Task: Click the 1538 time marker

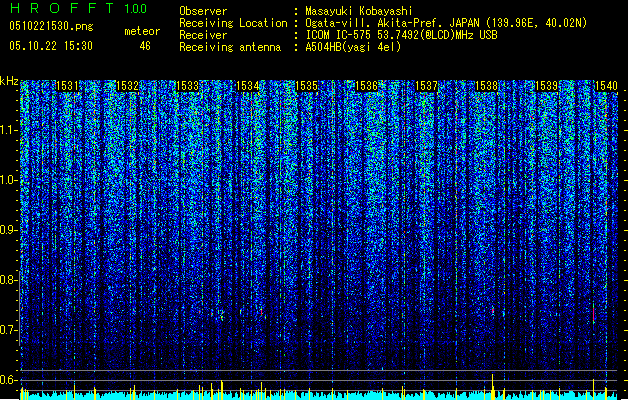Action: [487, 85]
